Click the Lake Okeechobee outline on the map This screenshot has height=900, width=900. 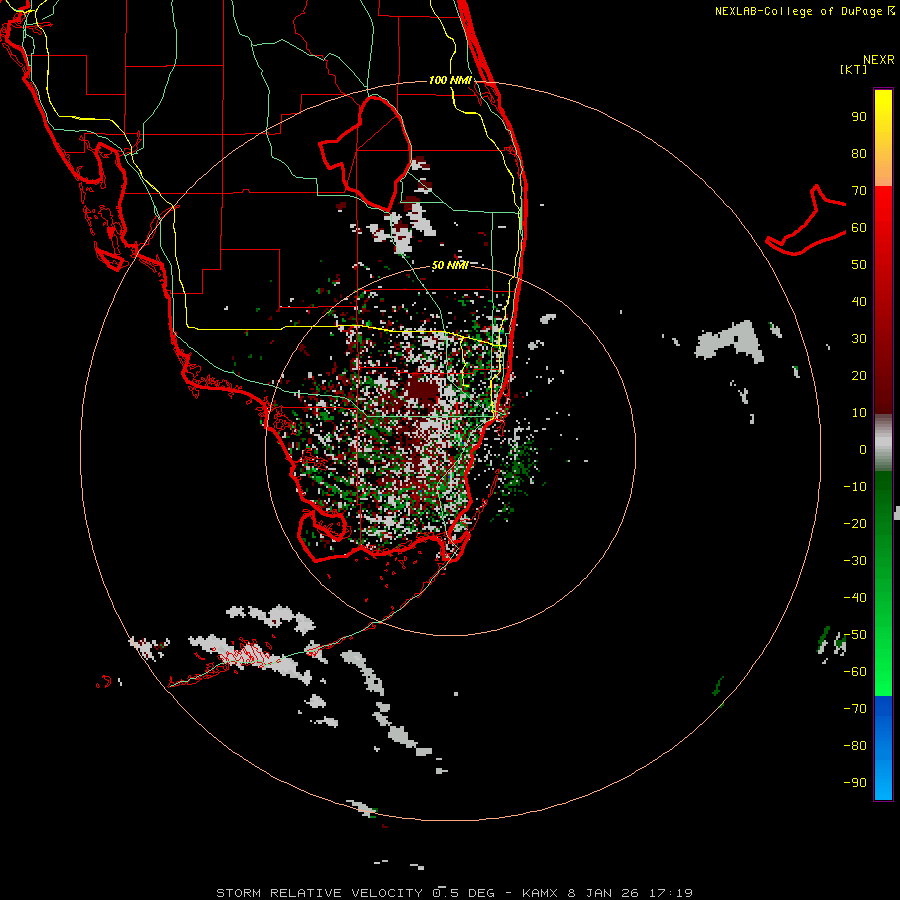point(366,152)
